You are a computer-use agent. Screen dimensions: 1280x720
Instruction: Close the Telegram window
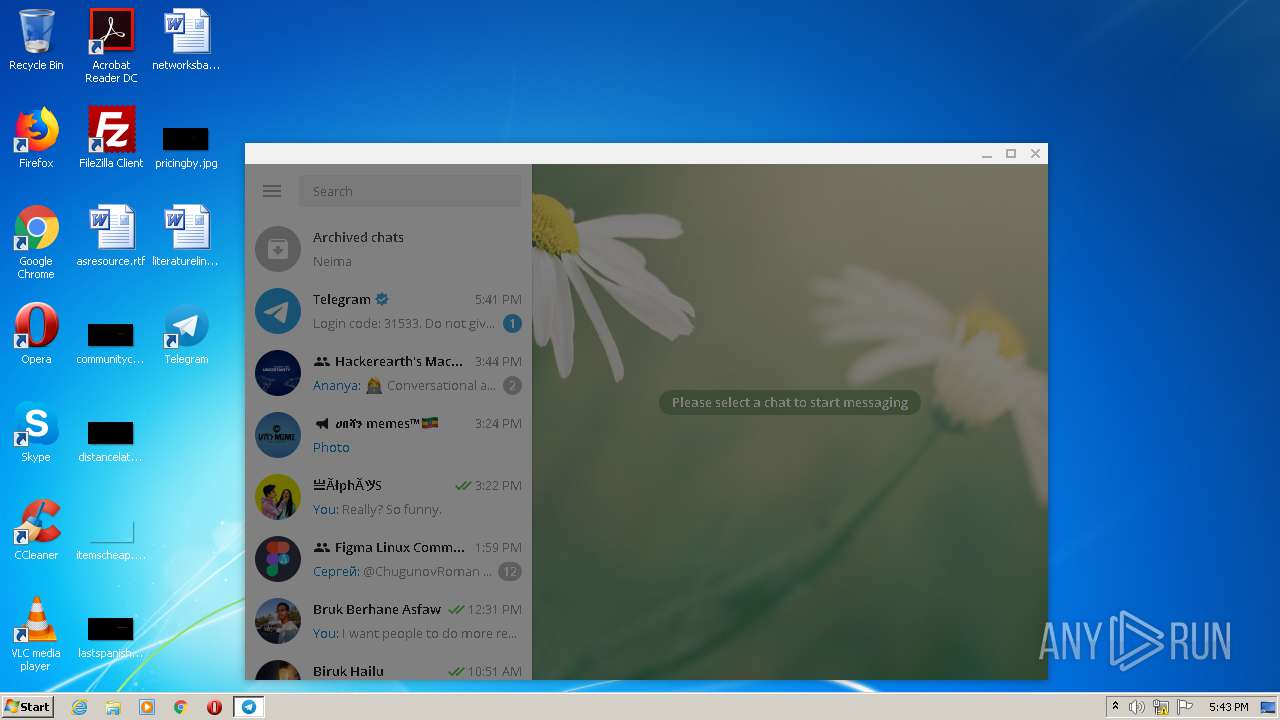[x=1035, y=153]
